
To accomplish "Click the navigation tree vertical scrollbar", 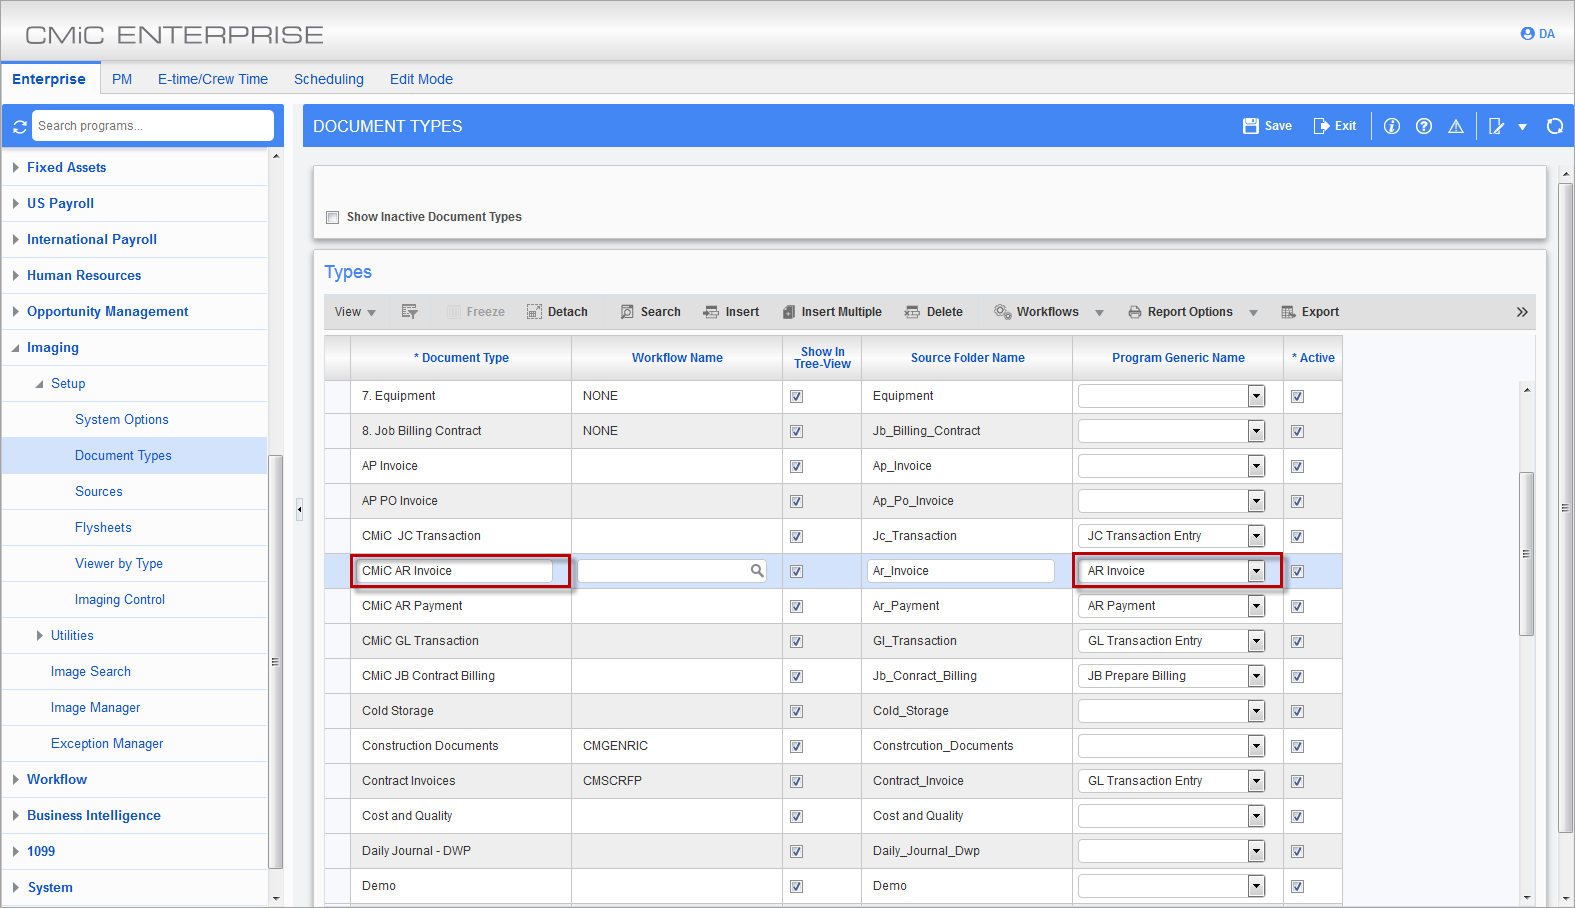I will [276, 662].
